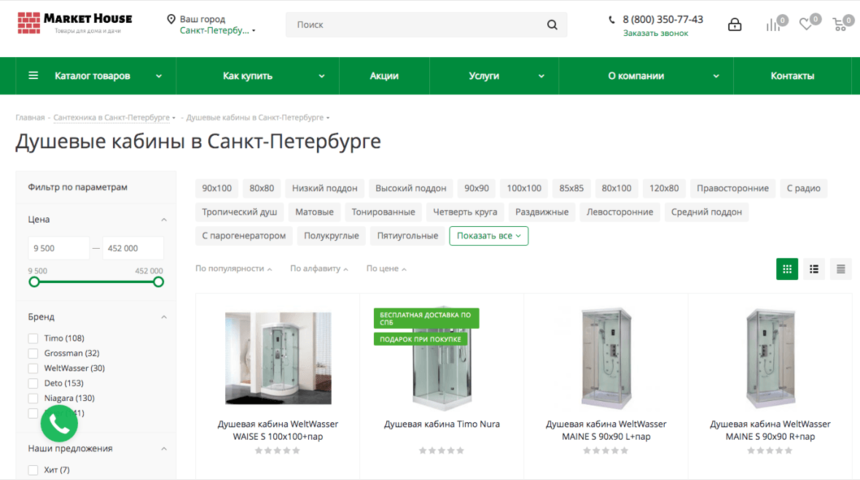Switch to list view with thumbnails

[814, 269]
